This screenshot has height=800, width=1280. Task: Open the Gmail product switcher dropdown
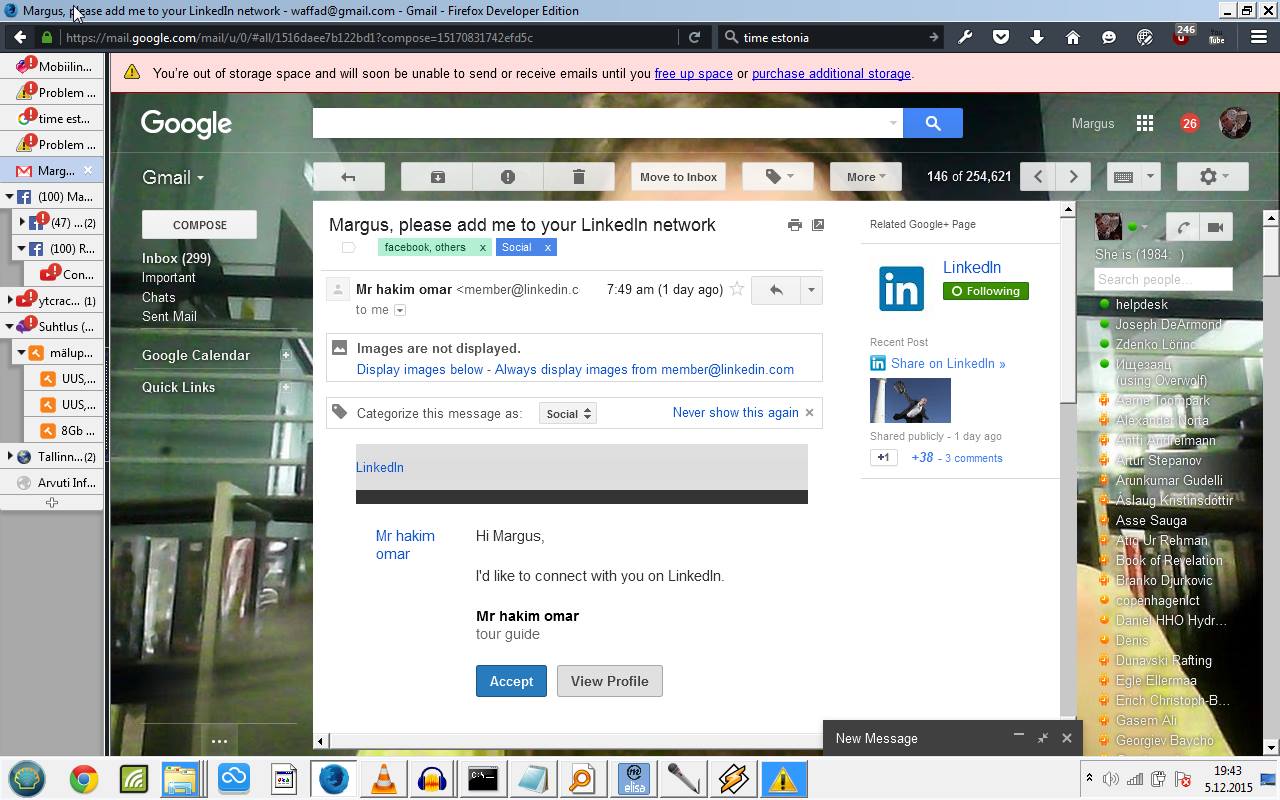173,177
